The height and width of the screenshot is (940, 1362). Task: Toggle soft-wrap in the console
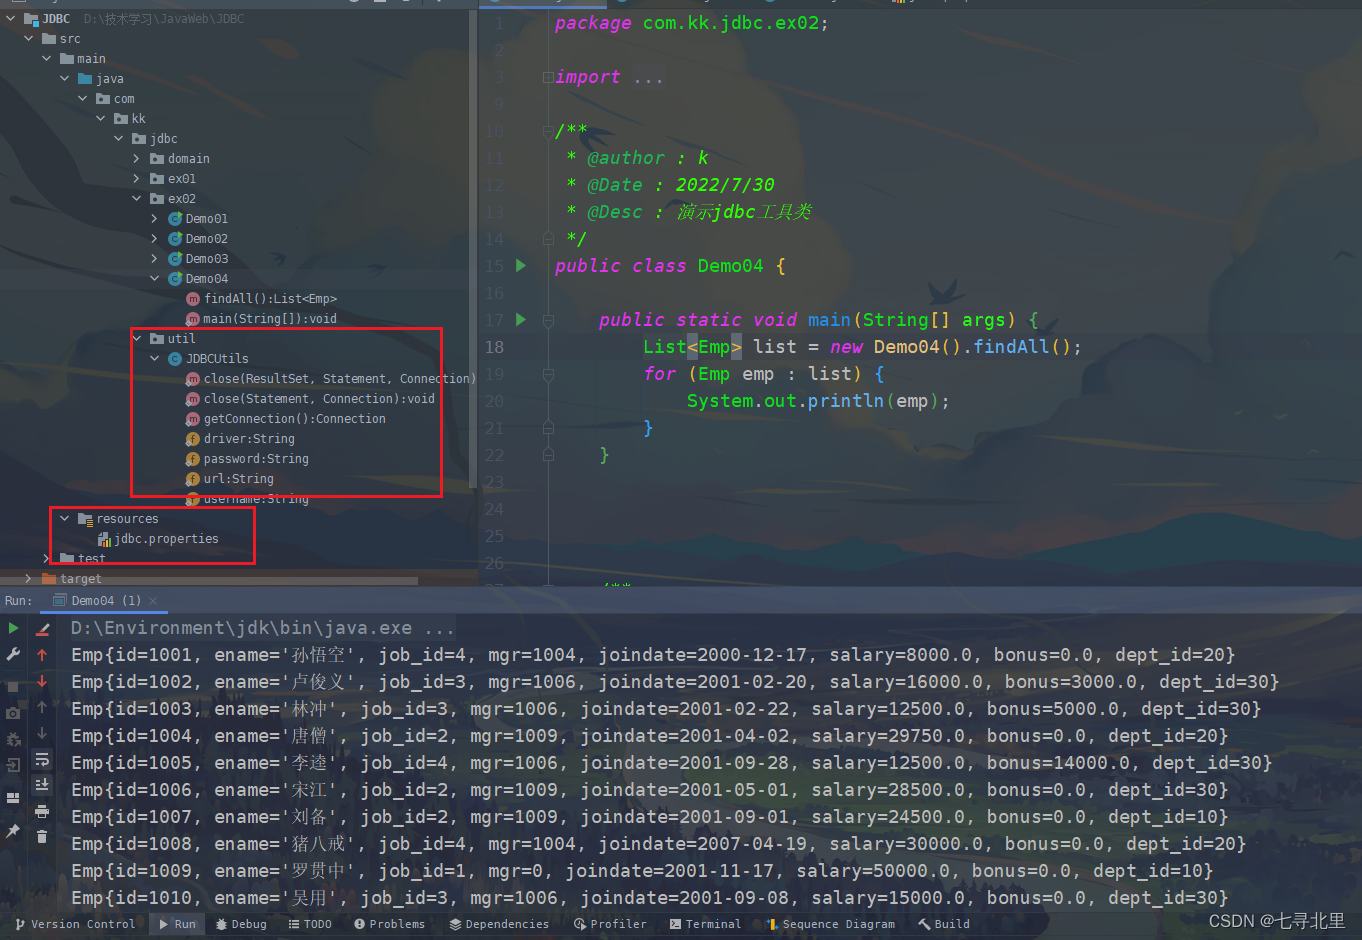tap(42, 759)
